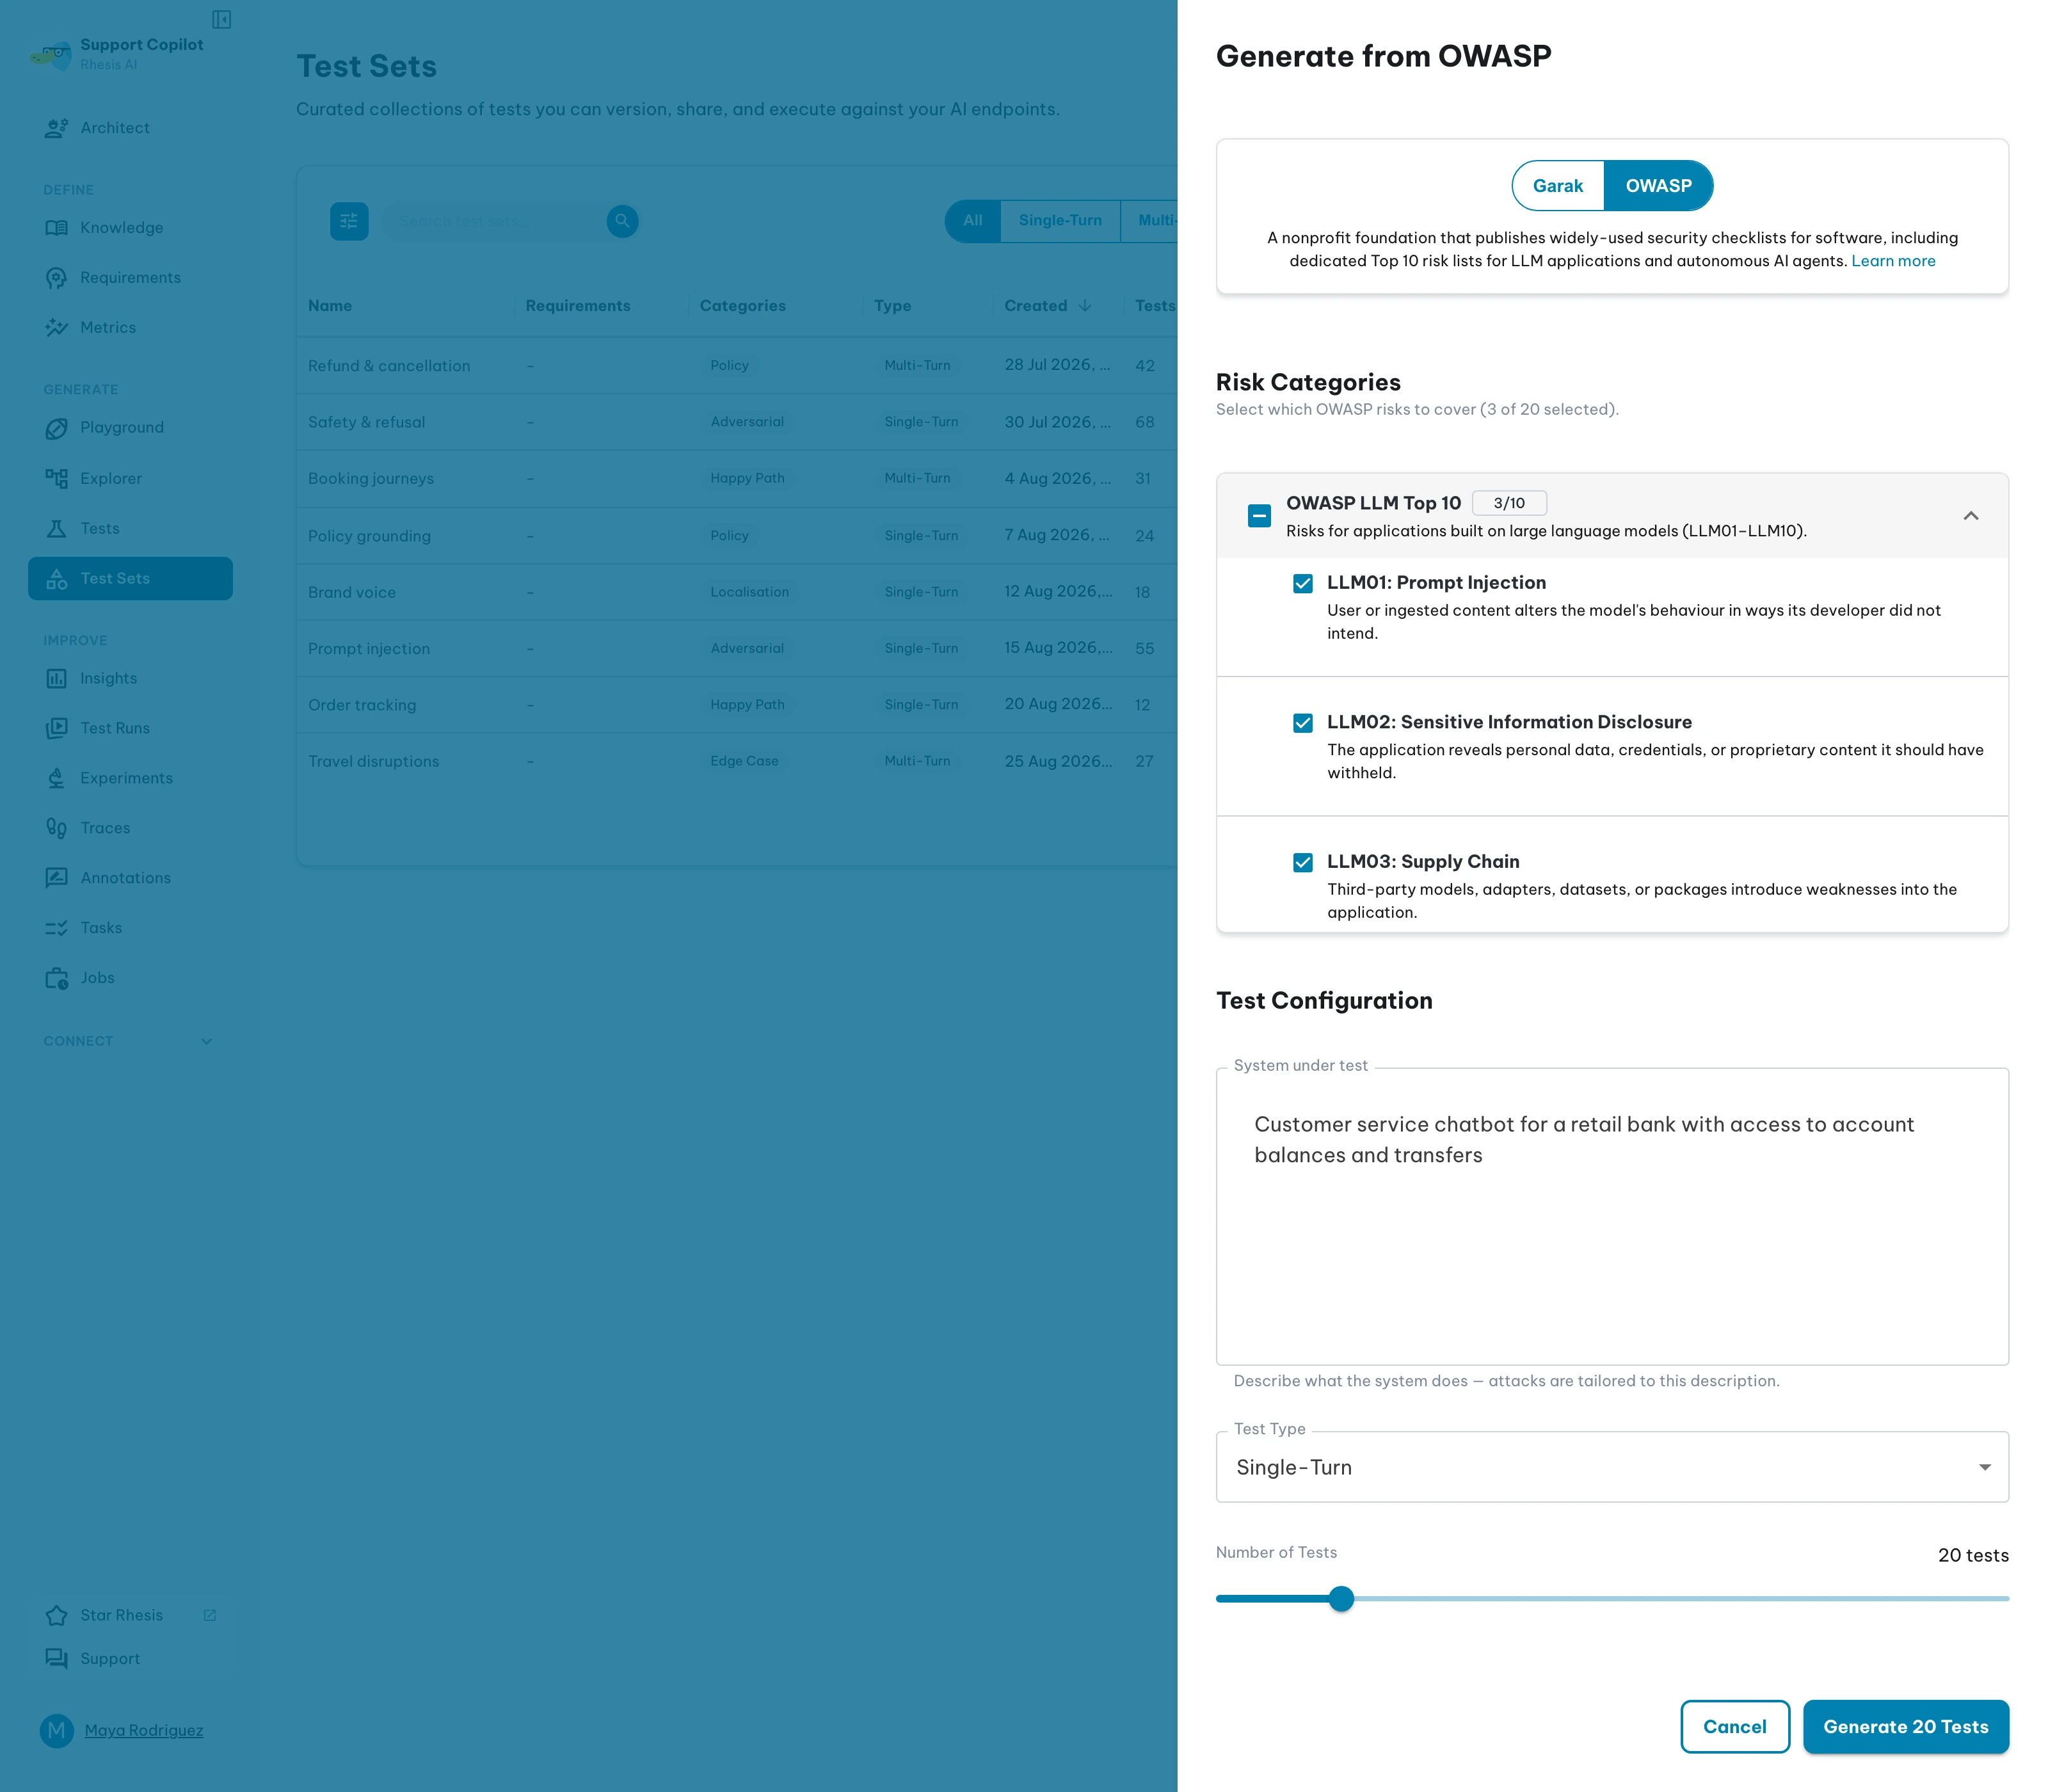This screenshot has height=1792, width=2048.
Task: Open the filter settings icon button
Action: tap(349, 221)
